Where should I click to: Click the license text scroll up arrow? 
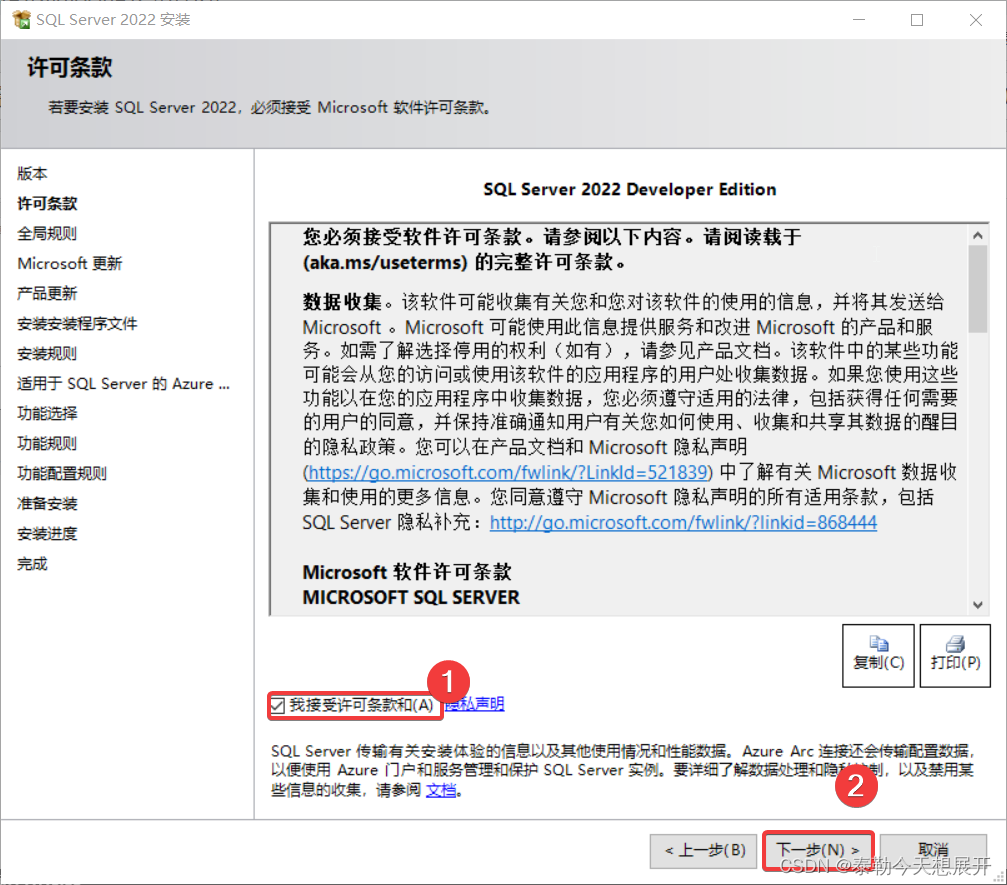(977, 236)
